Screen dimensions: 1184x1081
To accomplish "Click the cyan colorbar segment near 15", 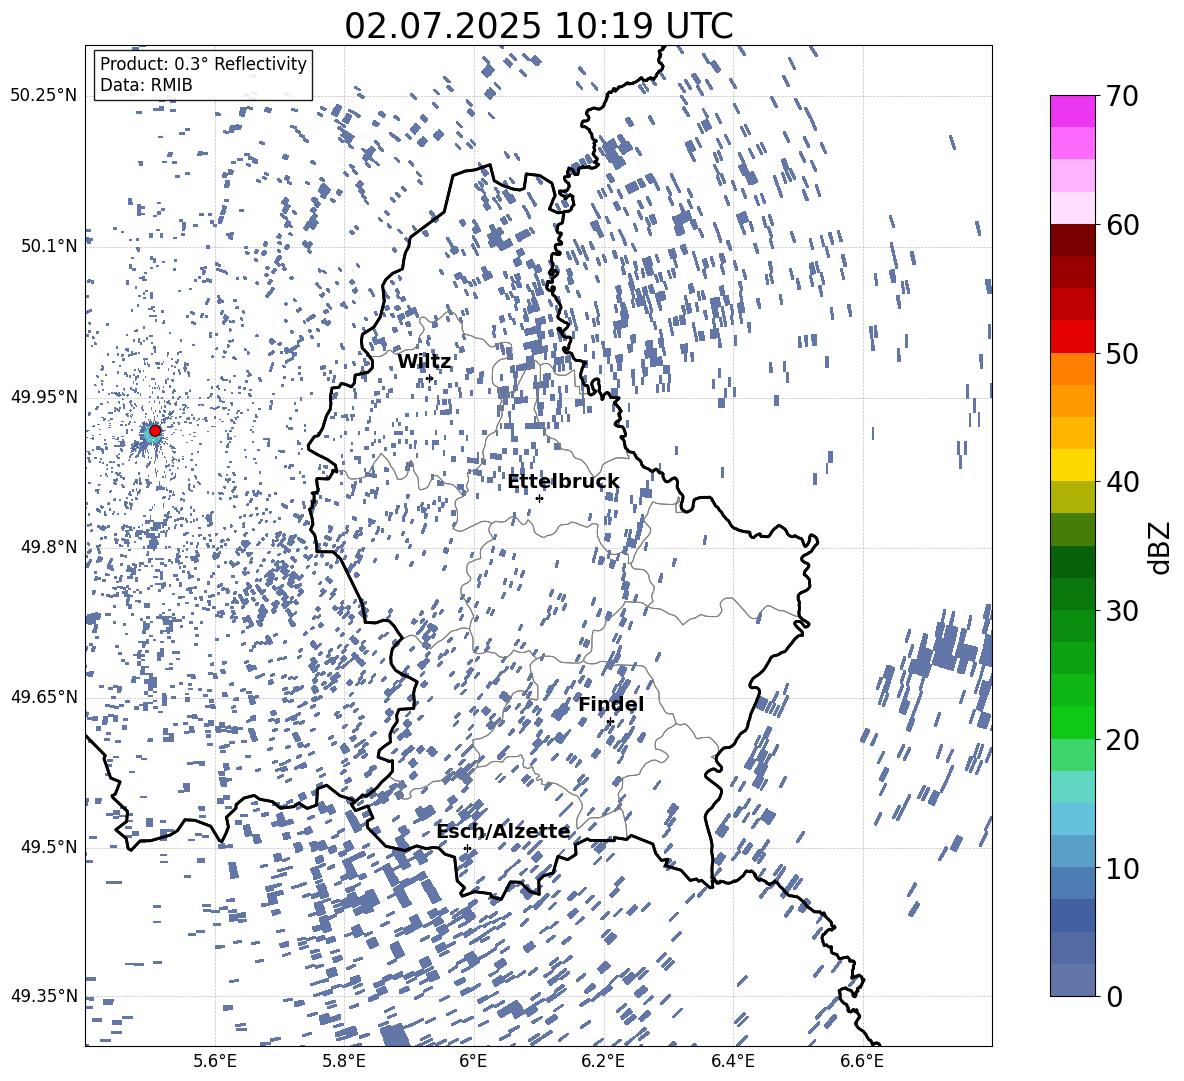I will 1072,787.
